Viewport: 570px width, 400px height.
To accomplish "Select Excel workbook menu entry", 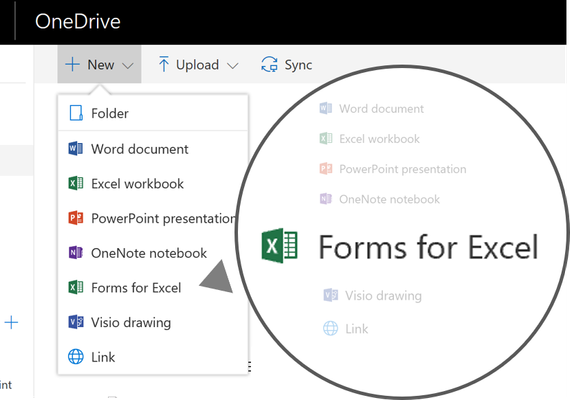I will pyautogui.click(x=153, y=184).
